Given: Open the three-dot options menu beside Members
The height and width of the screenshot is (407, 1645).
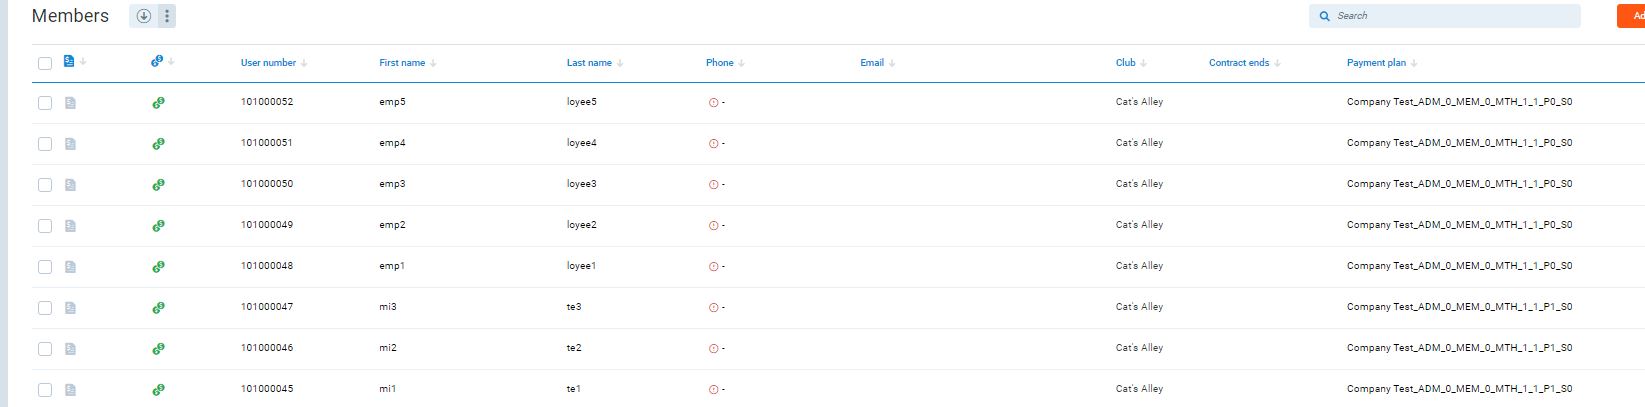Looking at the screenshot, I should [x=167, y=16].
